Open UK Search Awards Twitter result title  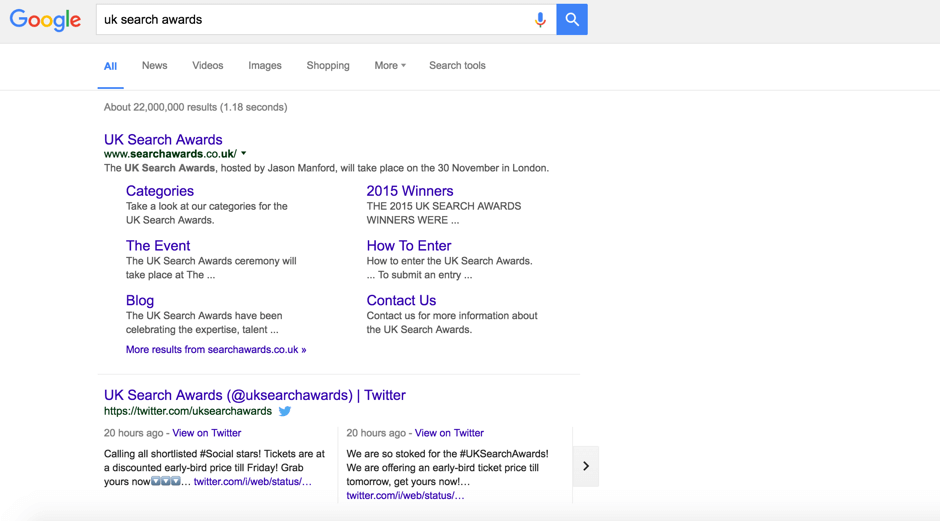(x=255, y=395)
